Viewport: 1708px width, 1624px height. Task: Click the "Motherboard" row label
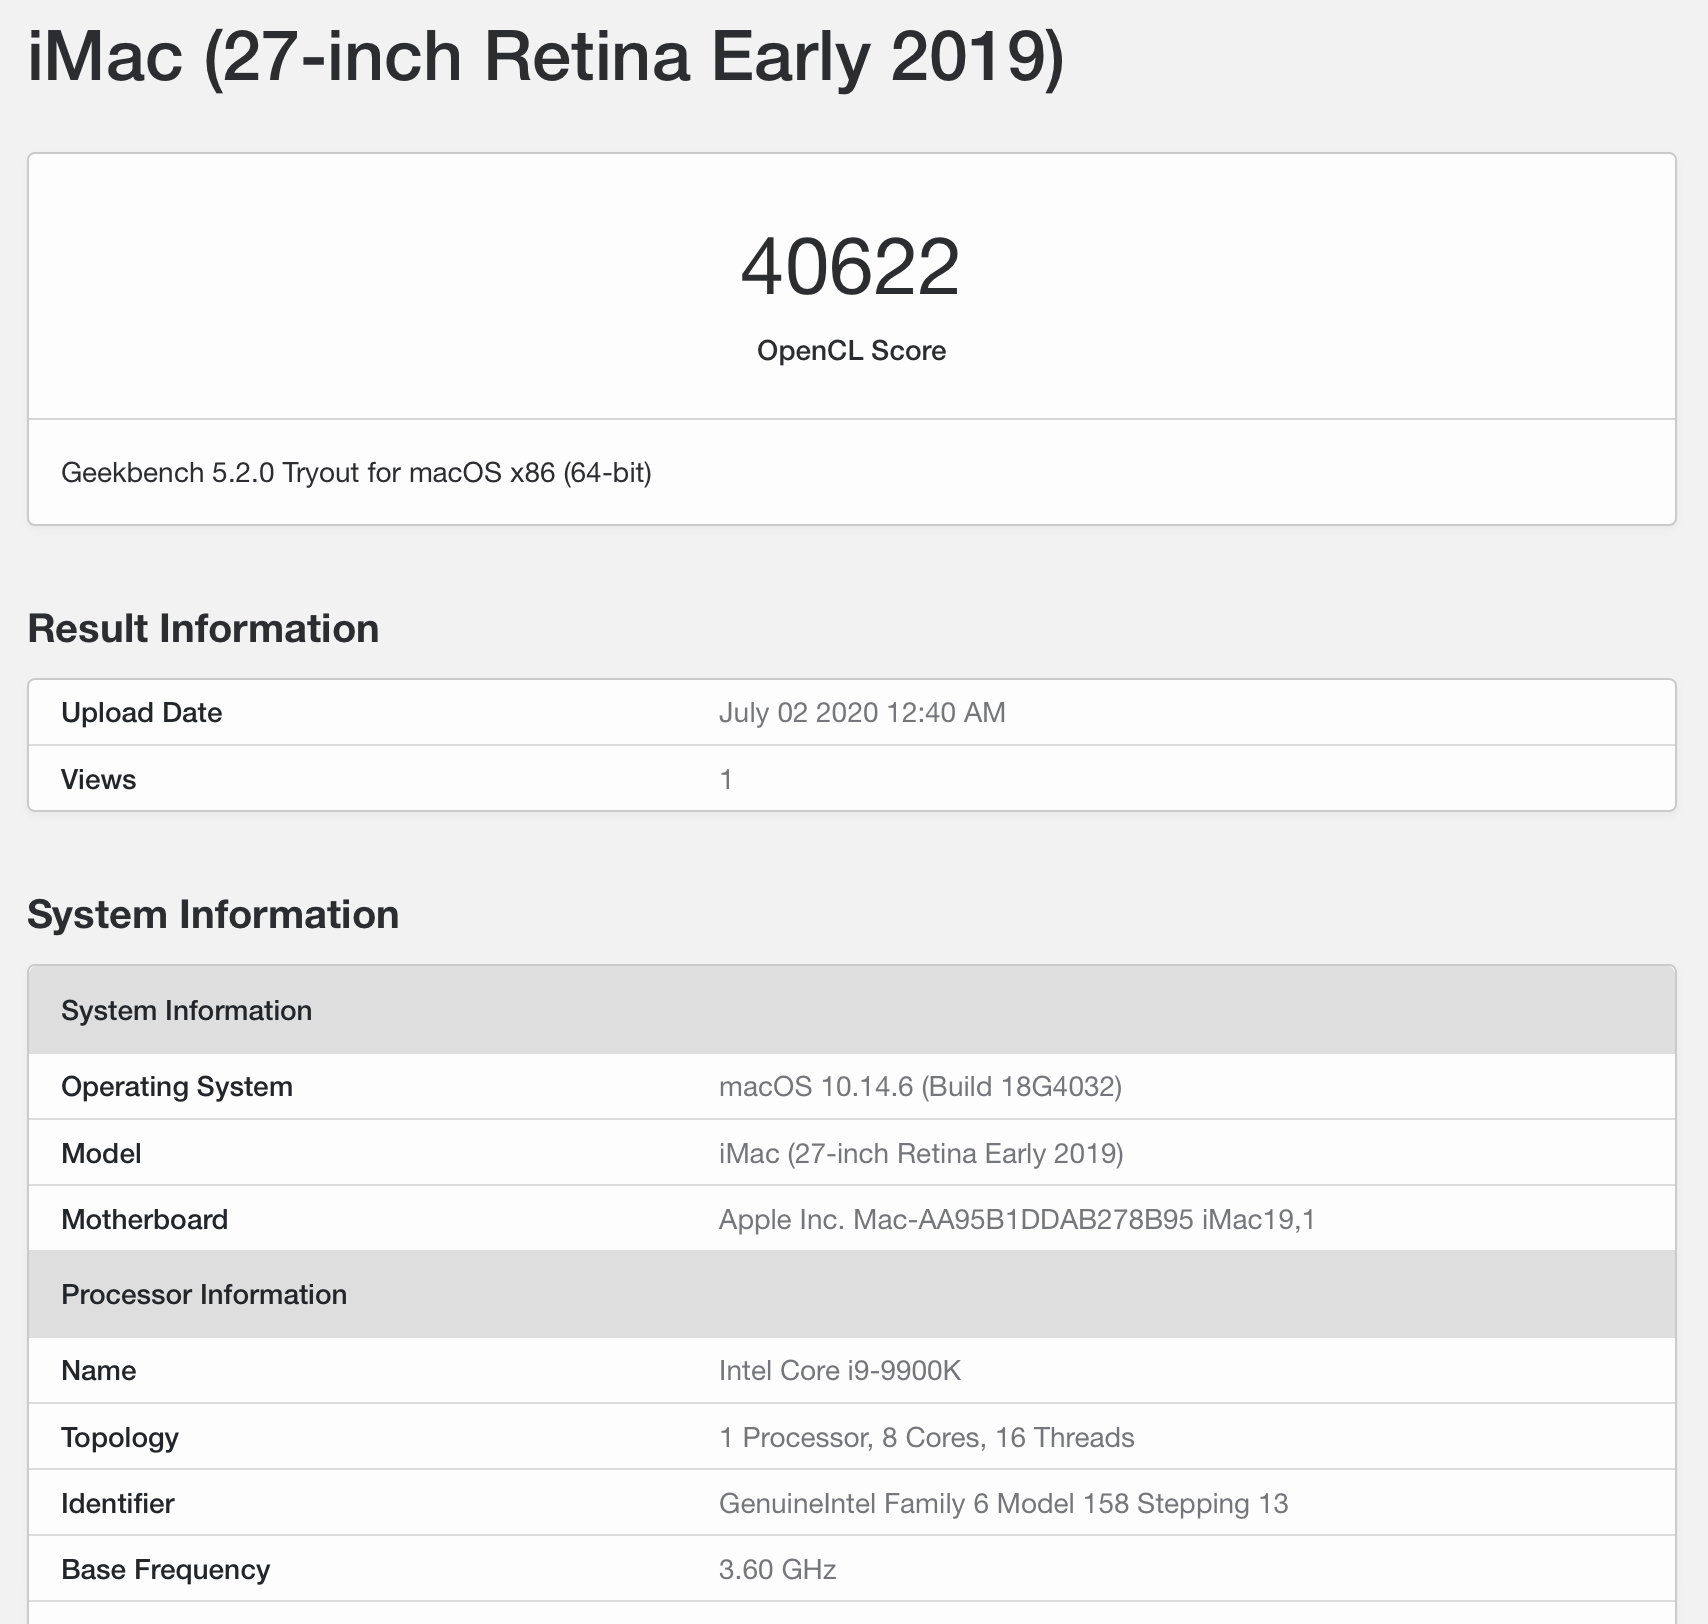pyautogui.click(x=144, y=1220)
